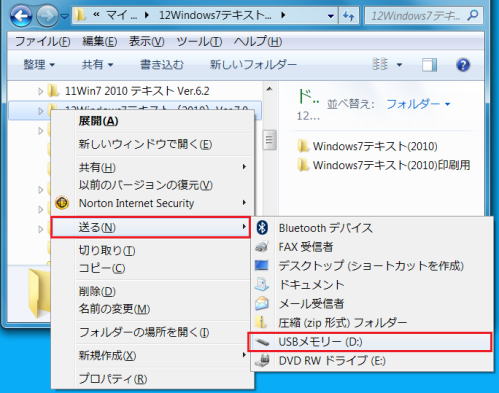Open the ツール(T) menu
Image resolution: width=499 pixels, height=393 pixels.
(199, 42)
